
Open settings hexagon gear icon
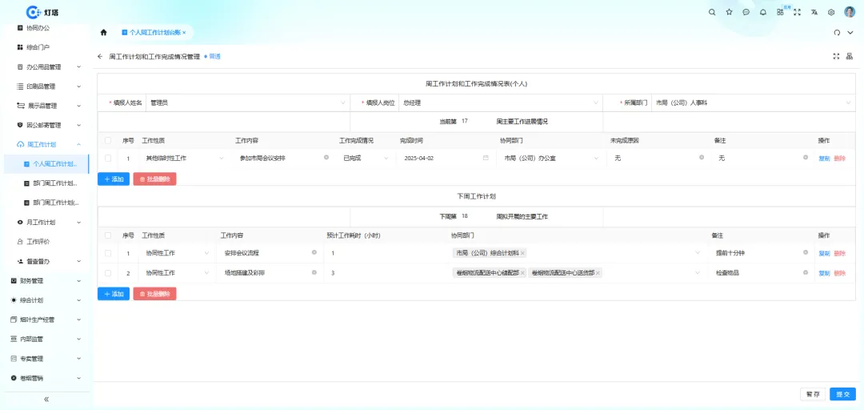831,12
